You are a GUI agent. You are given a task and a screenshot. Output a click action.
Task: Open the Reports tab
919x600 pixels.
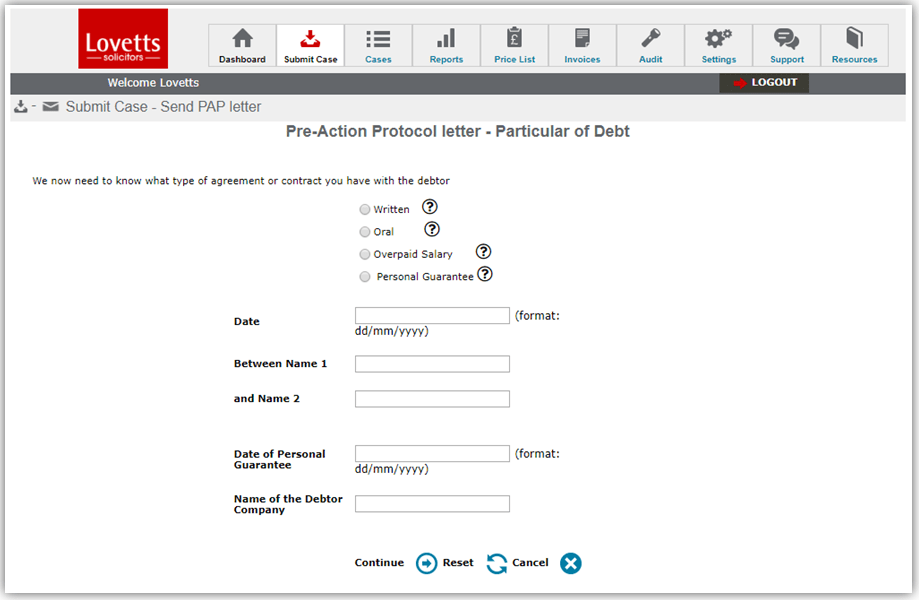(x=446, y=46)
